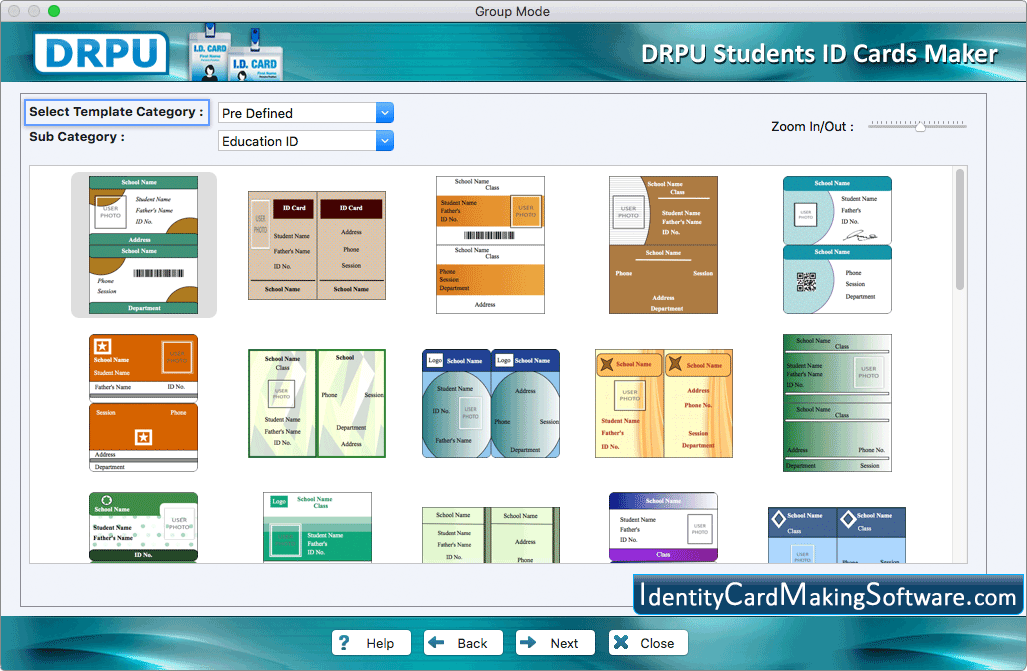This screenshot has height=671, width=1027.
Task: Pick the orange barcode ID template
Action: coord(491,245)
